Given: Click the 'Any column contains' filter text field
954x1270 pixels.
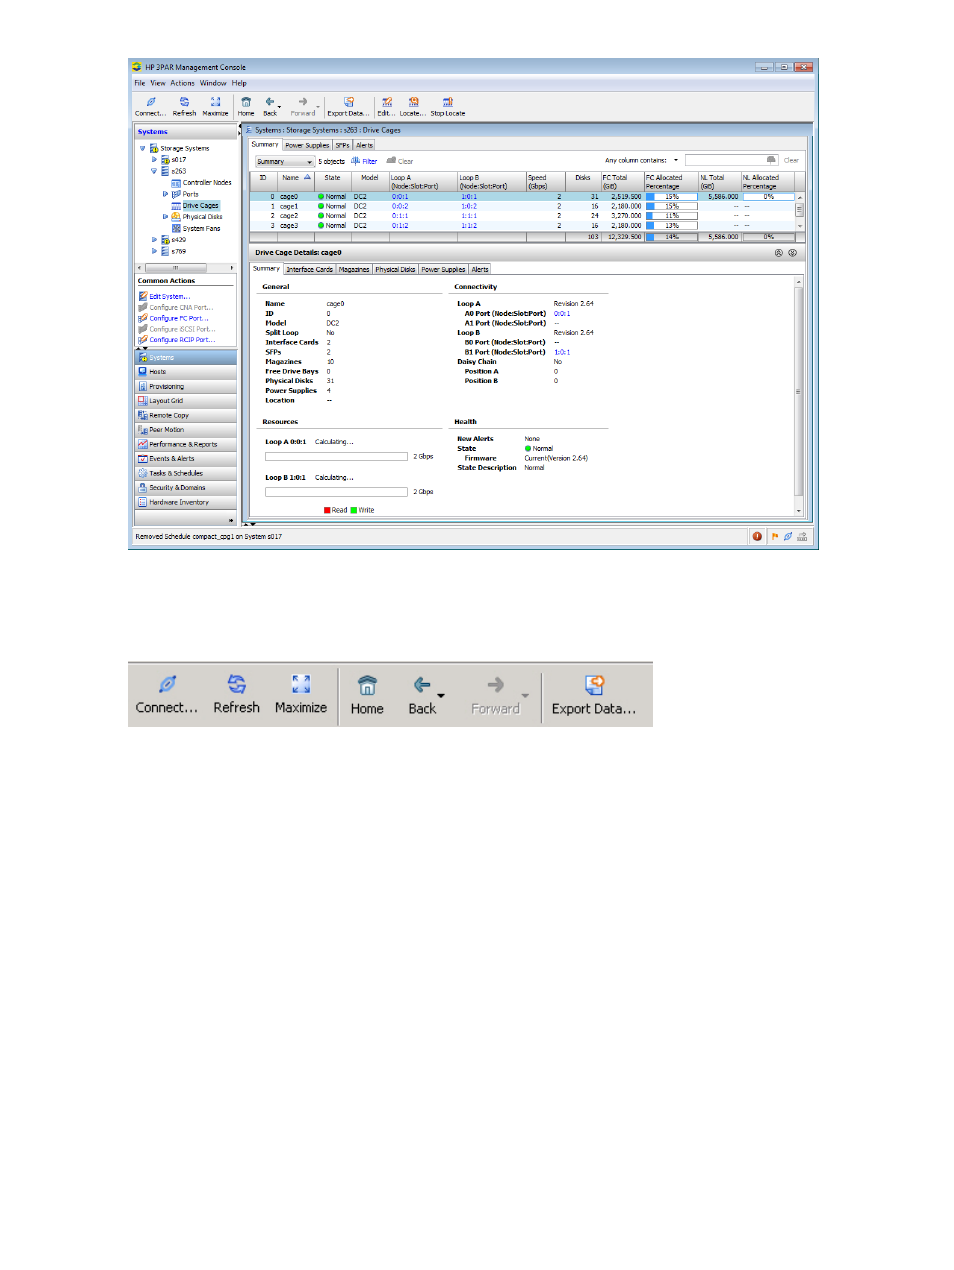Looking at the screenshot, I should (731, 160).
